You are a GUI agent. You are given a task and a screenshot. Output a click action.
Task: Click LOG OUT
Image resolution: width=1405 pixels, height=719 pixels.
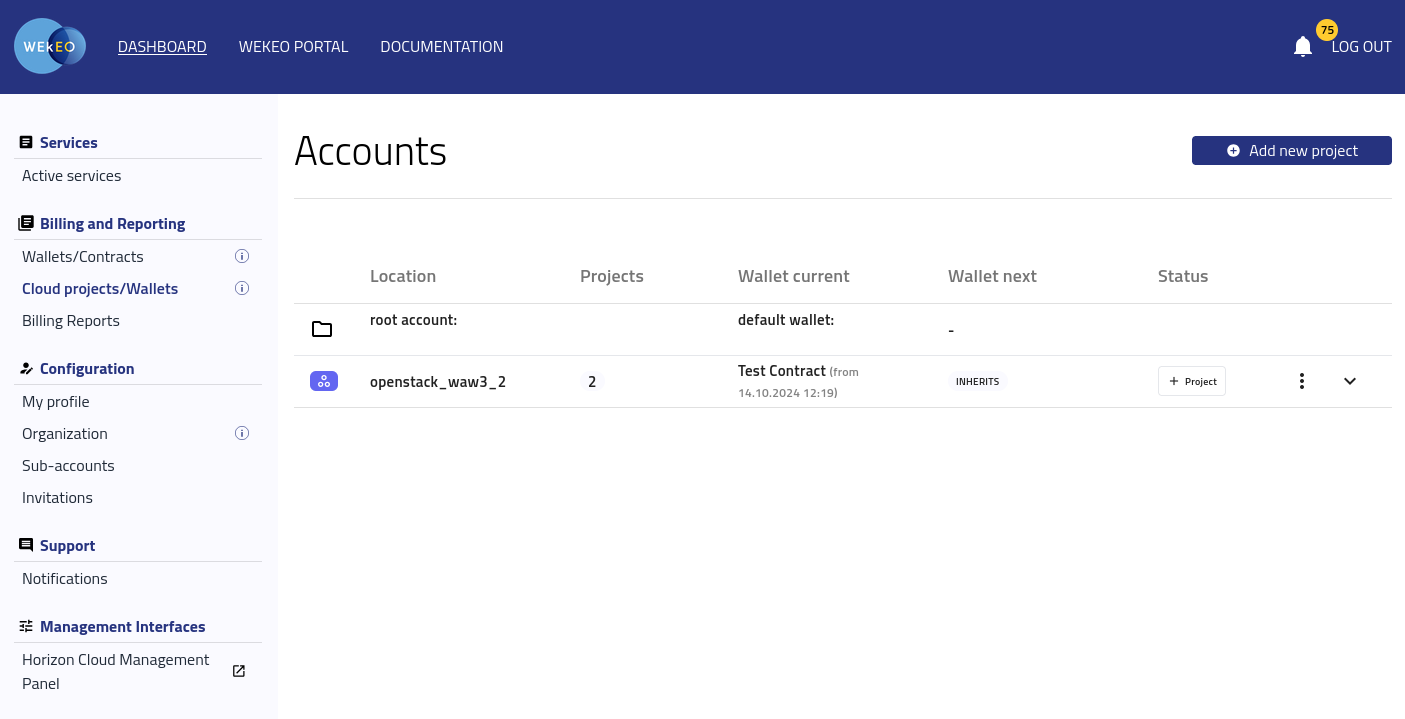pyautogui.click(x=1361, y=47)
